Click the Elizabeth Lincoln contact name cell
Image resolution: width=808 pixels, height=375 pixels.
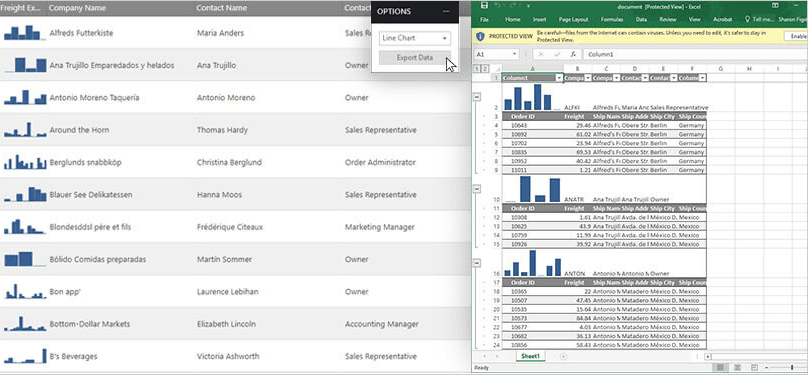click(x=226, y=324)
